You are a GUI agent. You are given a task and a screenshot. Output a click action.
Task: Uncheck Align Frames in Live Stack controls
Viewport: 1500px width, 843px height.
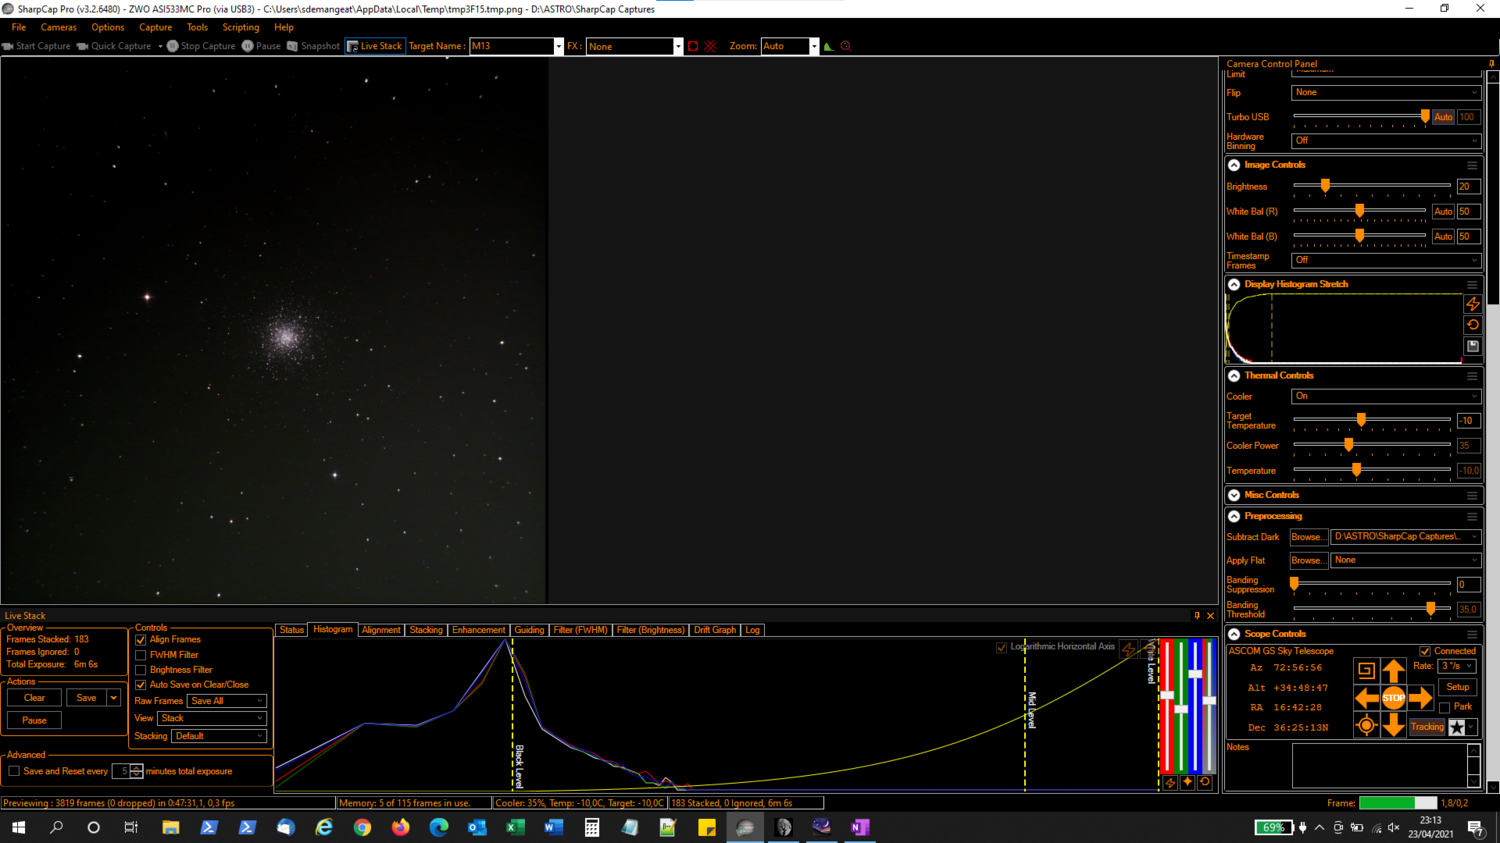coord(140,640)
